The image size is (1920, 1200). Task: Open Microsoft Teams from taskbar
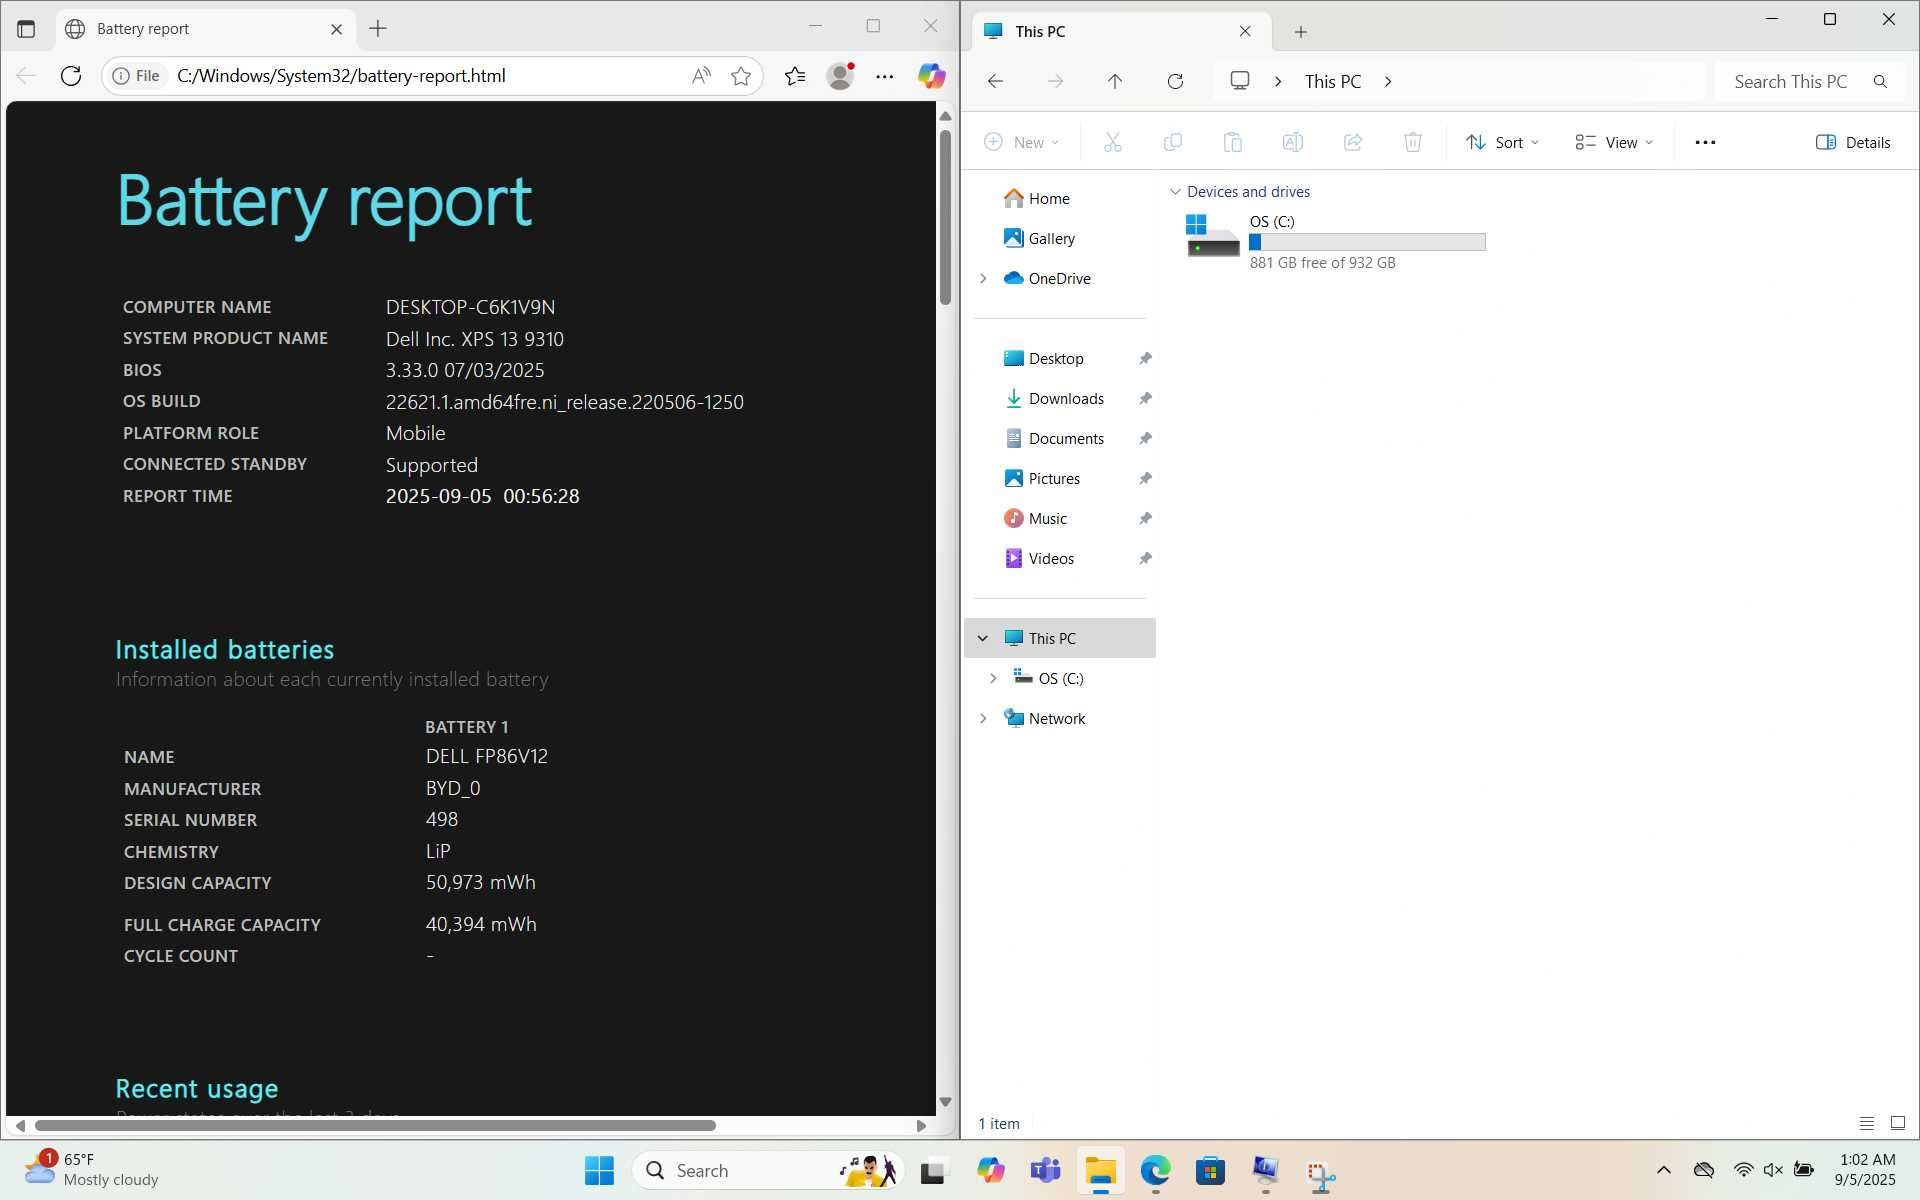click(x=1045, y=1171)
